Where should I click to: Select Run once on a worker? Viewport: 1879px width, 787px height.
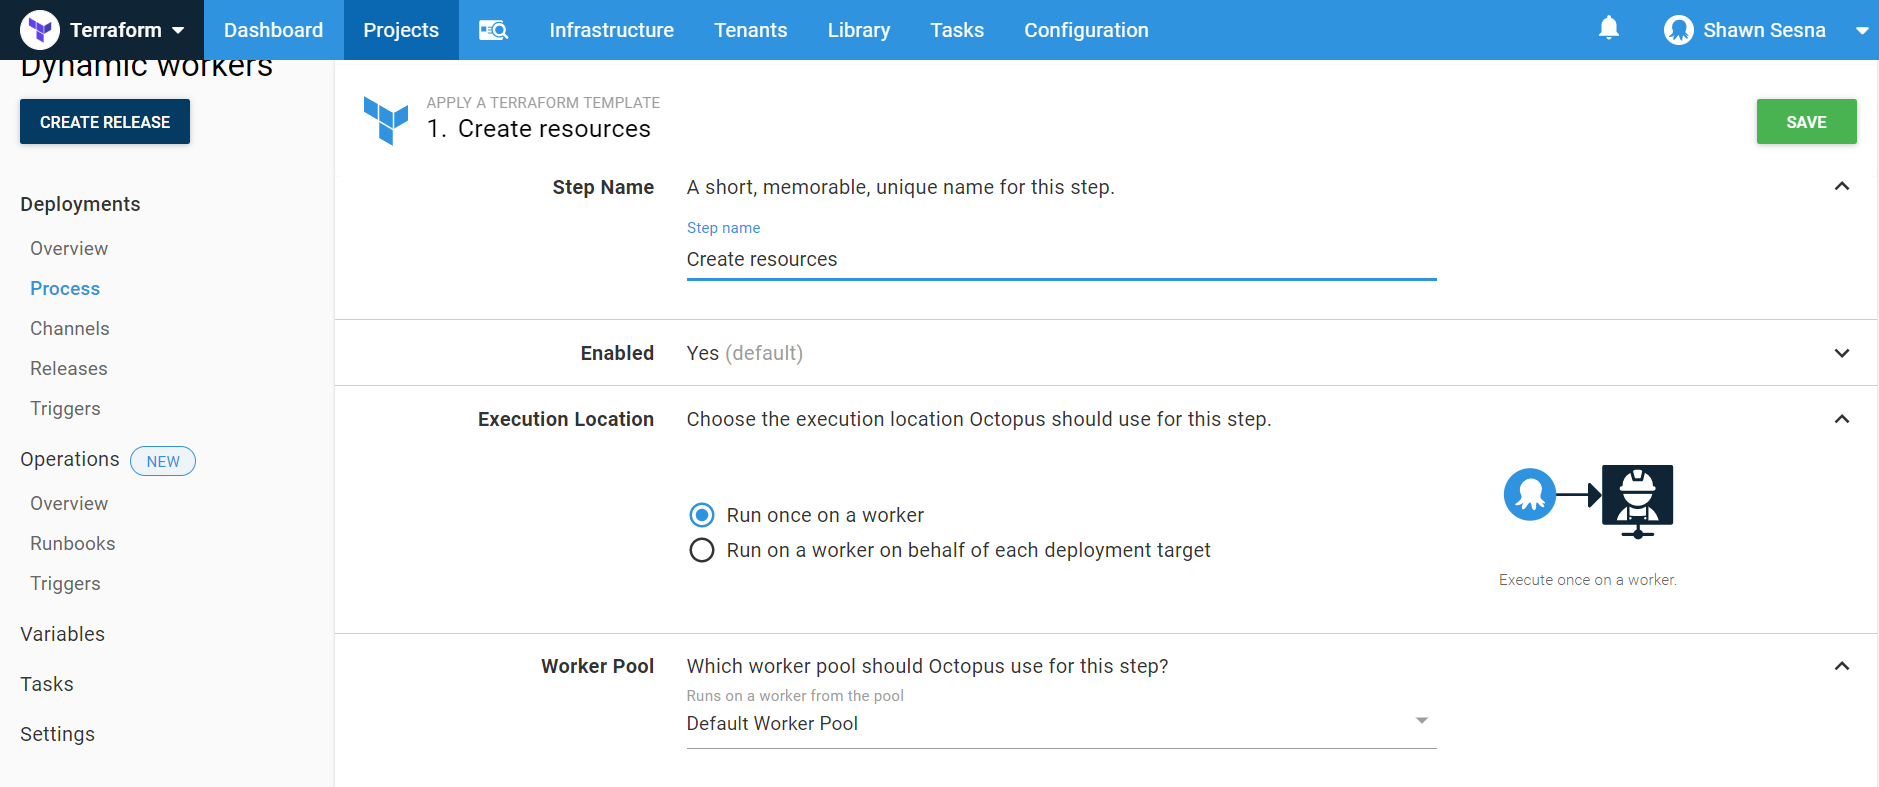[x=702, y=515]
